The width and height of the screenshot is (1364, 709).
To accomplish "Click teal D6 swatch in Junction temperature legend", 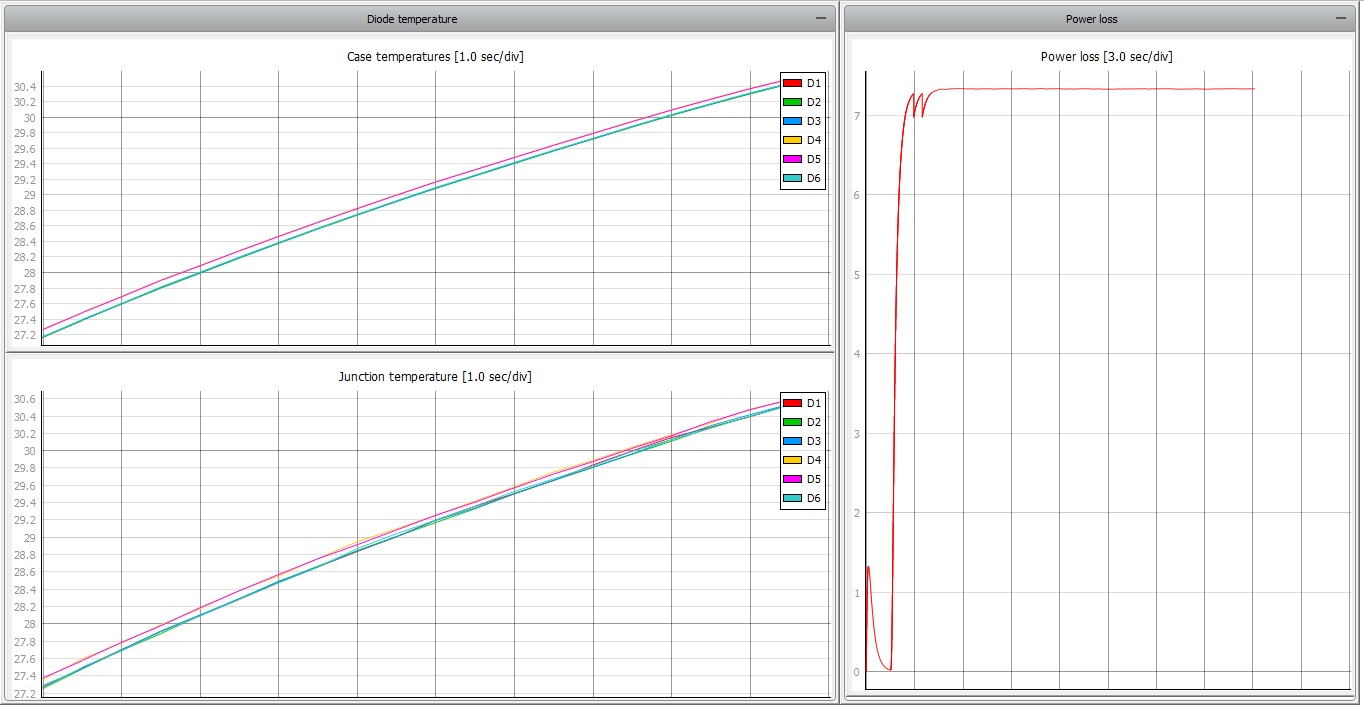I will pos(792,498).
